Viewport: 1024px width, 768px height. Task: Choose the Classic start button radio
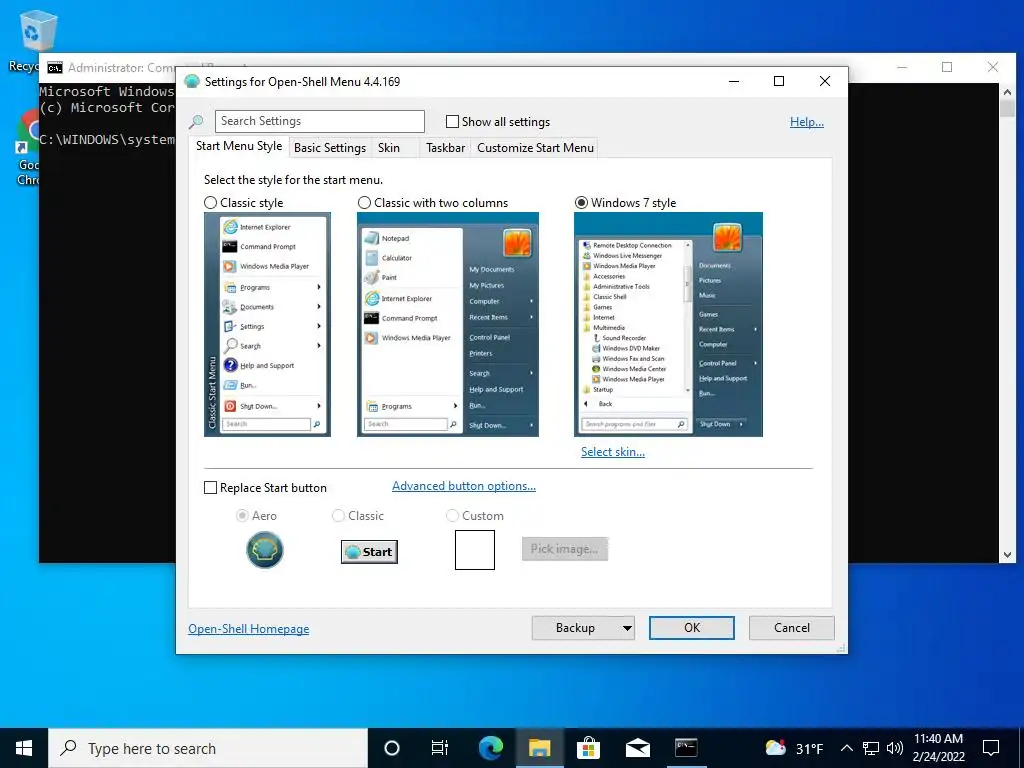[338, 516]
